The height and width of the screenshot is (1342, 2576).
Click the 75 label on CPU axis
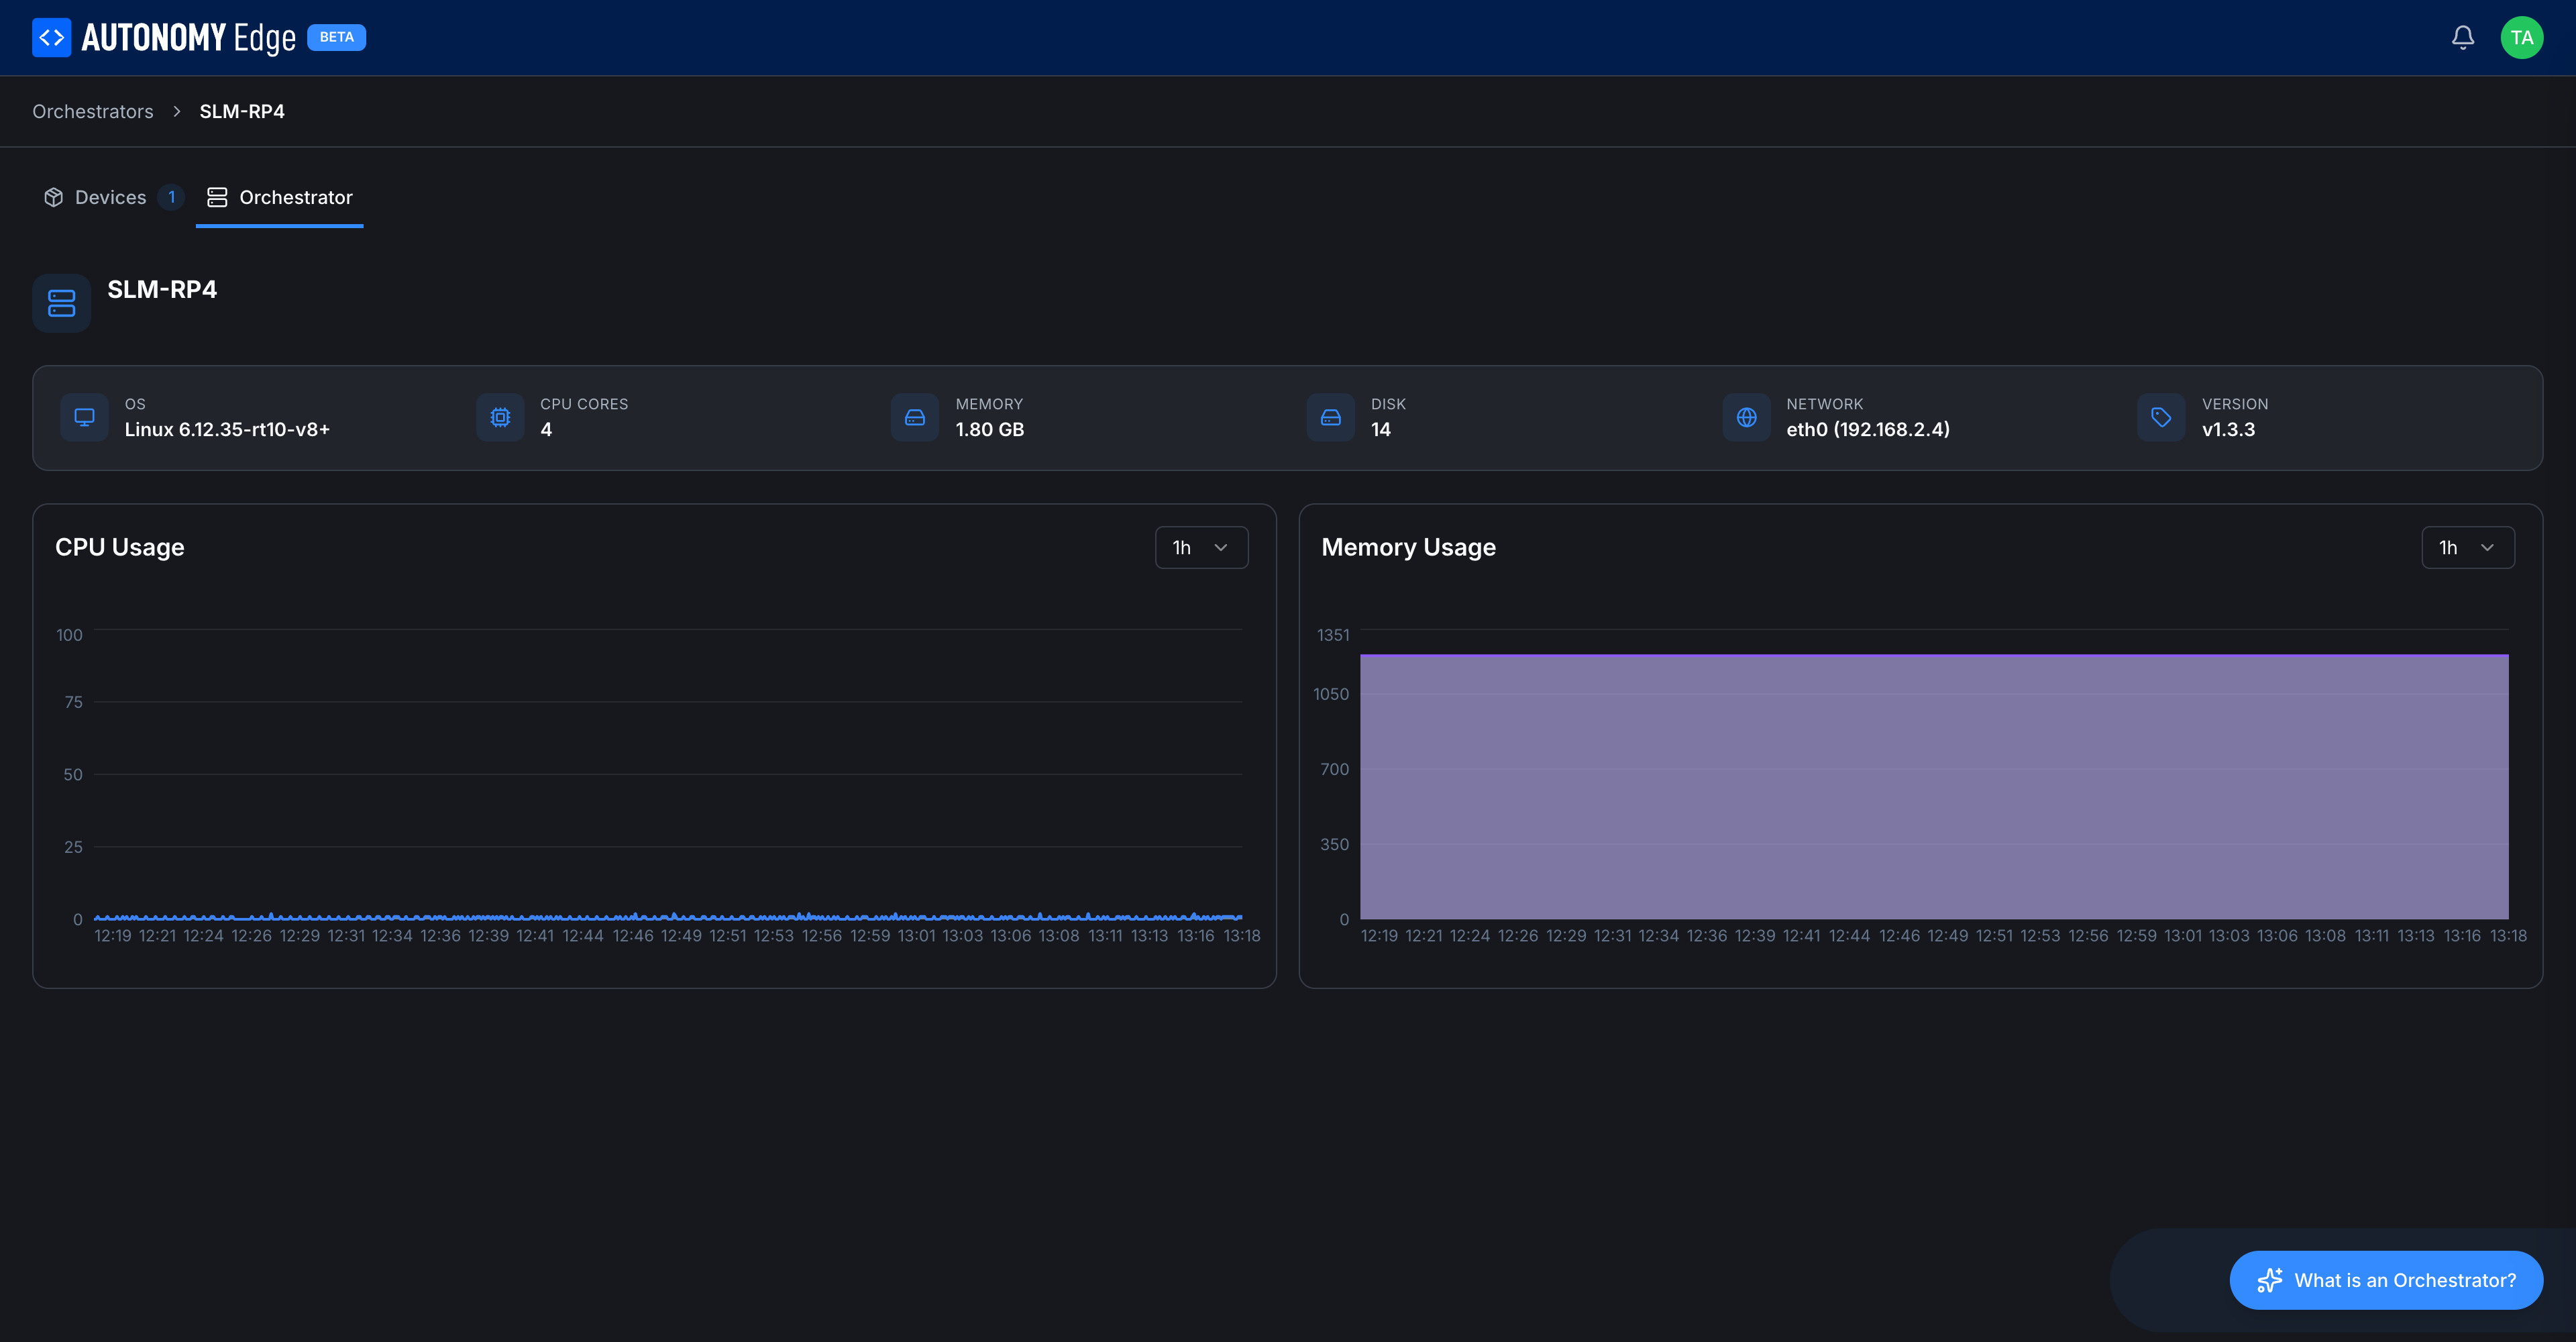tap(73, 702)
